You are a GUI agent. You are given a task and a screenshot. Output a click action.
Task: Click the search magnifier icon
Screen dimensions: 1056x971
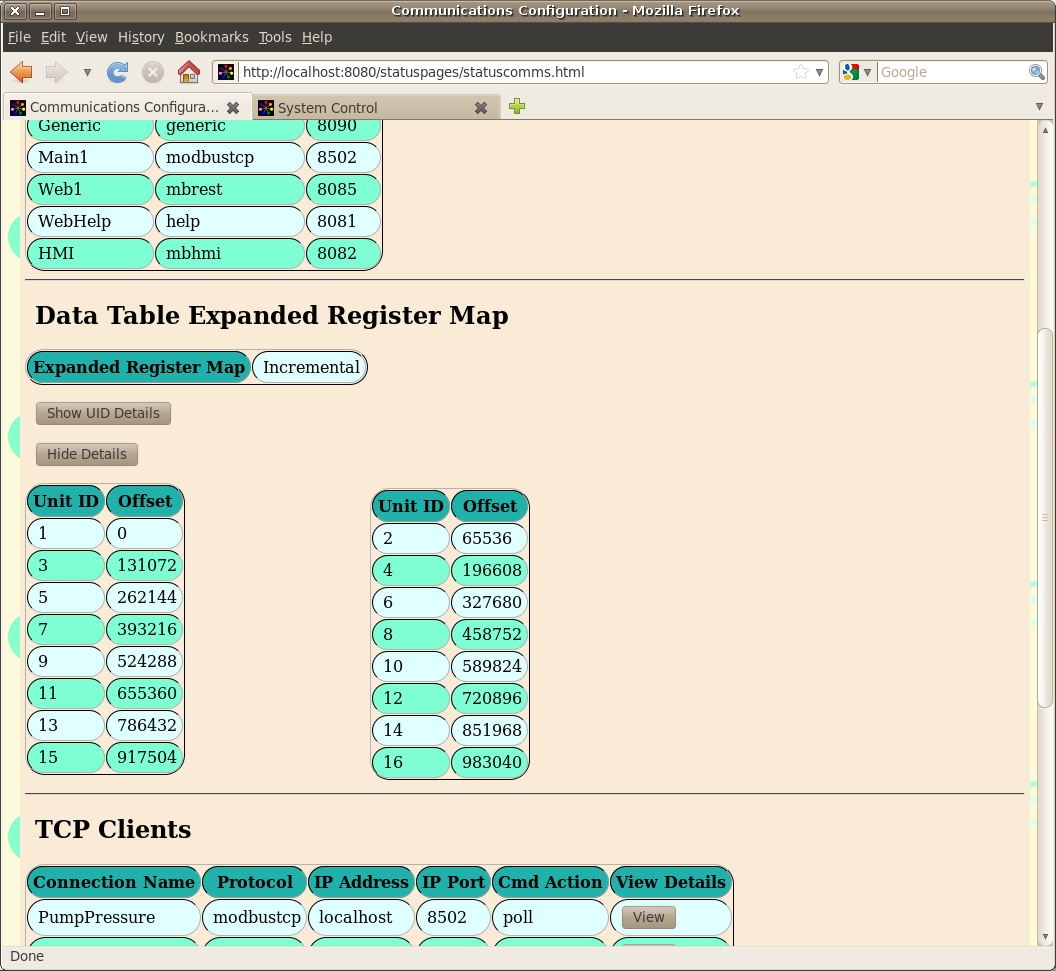pos(1037,72)
